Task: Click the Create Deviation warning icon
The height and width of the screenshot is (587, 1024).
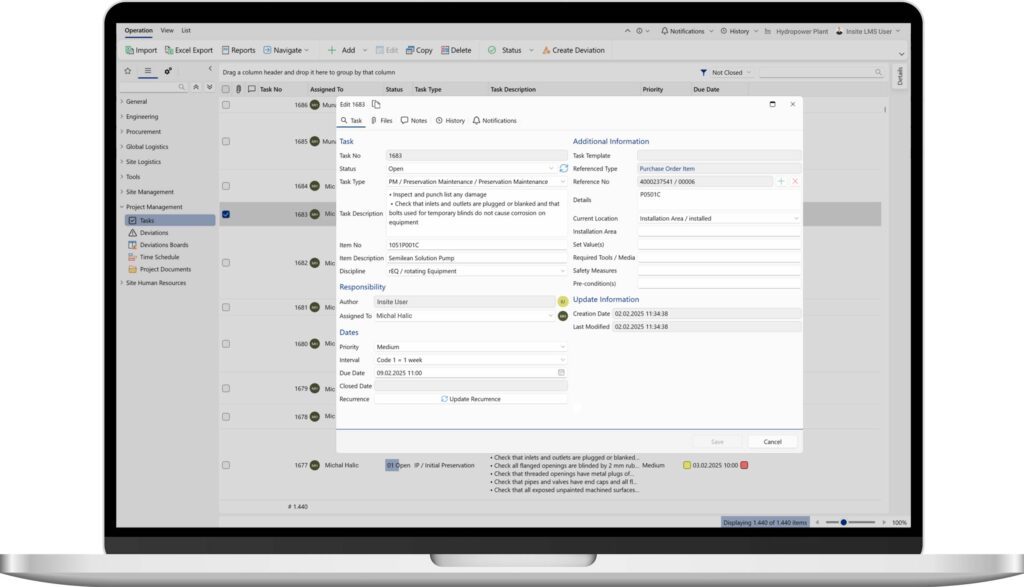Action: tap(546, 50)
